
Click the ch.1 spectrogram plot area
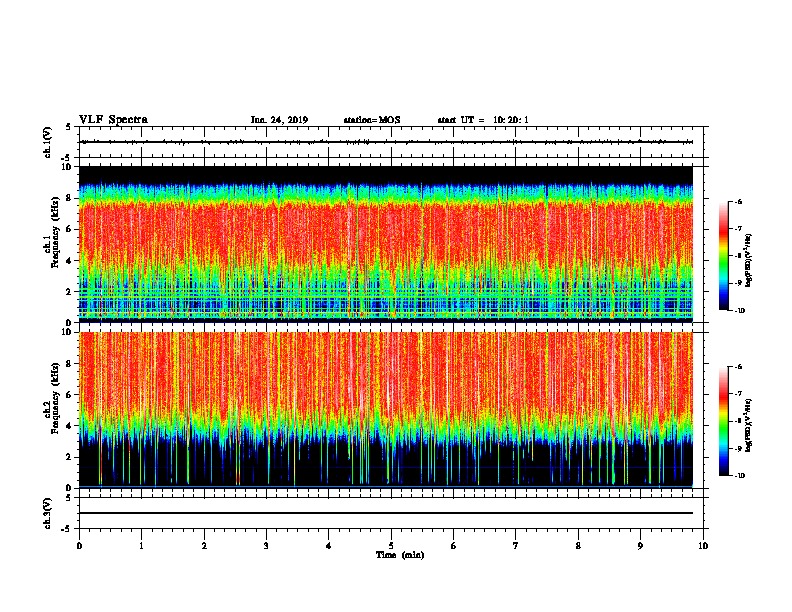click(x=386, y=244)
